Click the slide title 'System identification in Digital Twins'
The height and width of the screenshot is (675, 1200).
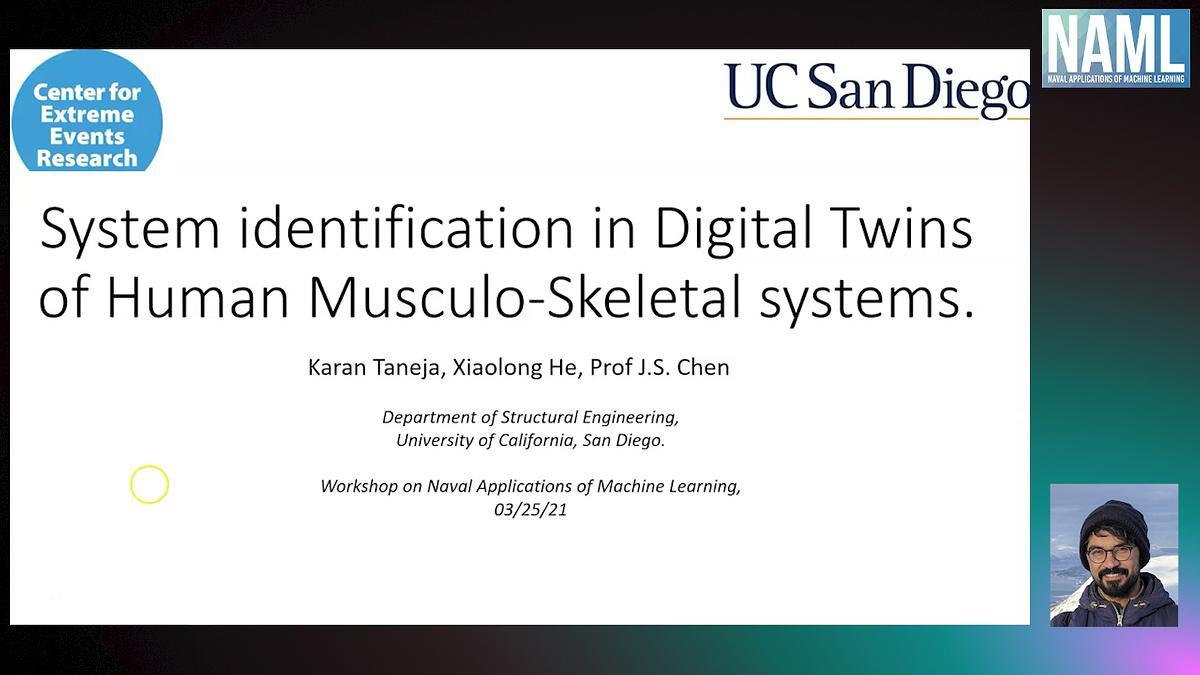click(506, 229)
